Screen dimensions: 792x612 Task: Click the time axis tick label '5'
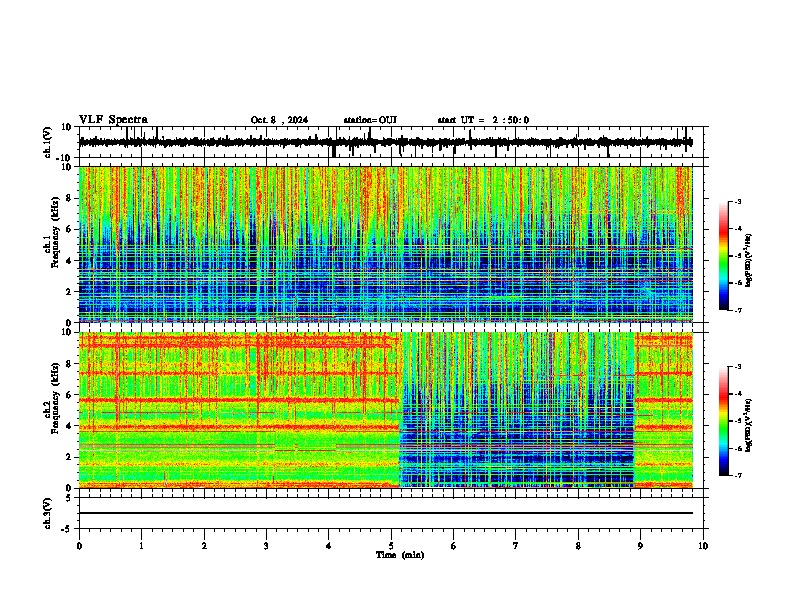pos(391,546)
